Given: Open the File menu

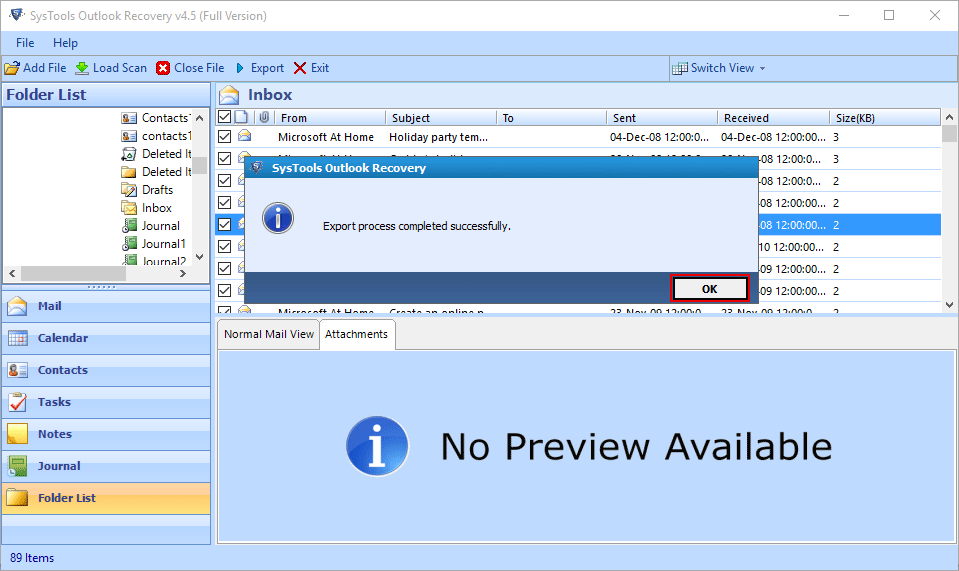Looking at the screenshot, I should pyautogui.click(x=25, y=43).
